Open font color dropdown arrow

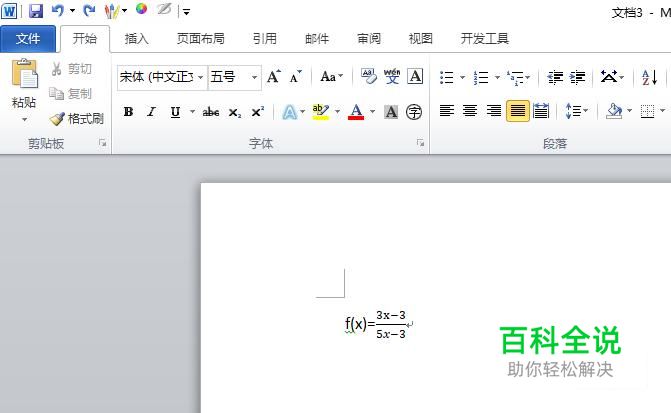pyautogui.click(x=373, y=112)
